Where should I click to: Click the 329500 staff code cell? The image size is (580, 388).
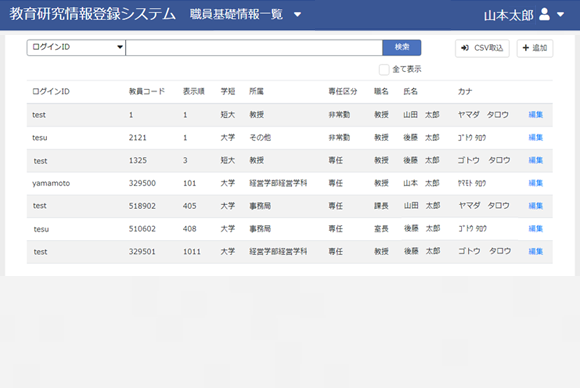click(142, 183)
